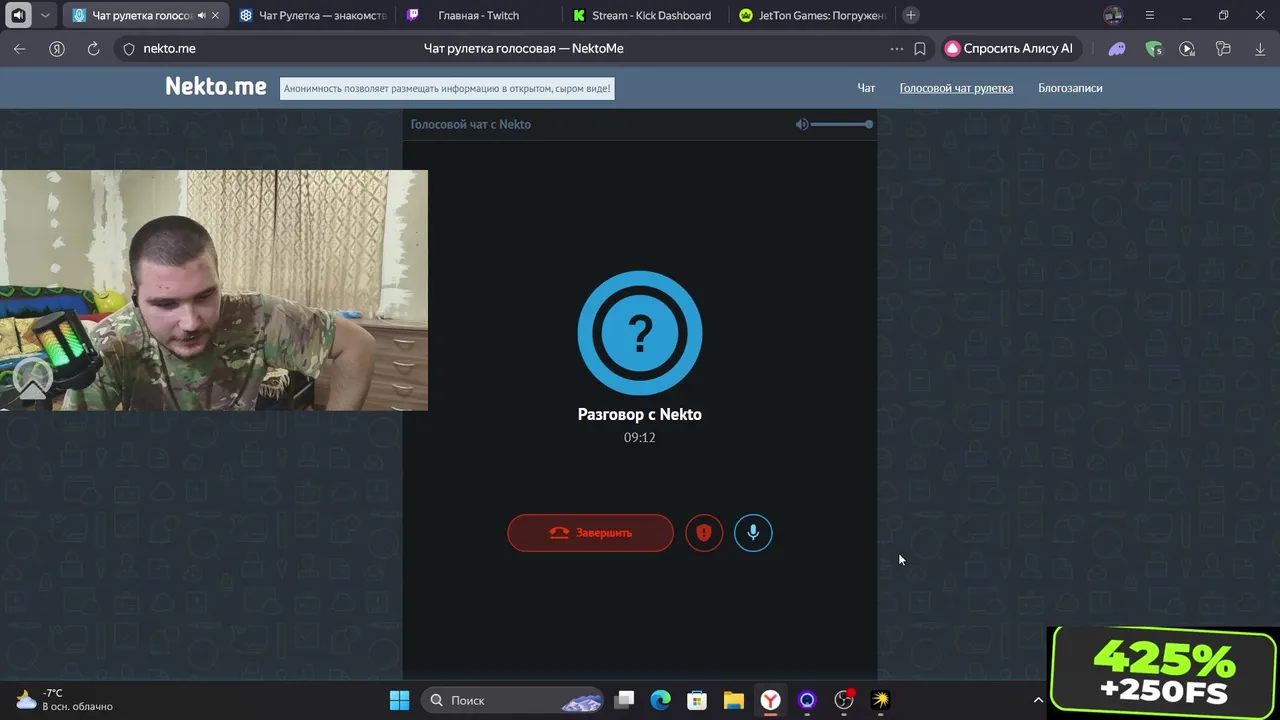Open Yandex Browser in the taskbar
Image resolution: width=1280 pixels, height=720 pixels.
[x=770, y=700]
